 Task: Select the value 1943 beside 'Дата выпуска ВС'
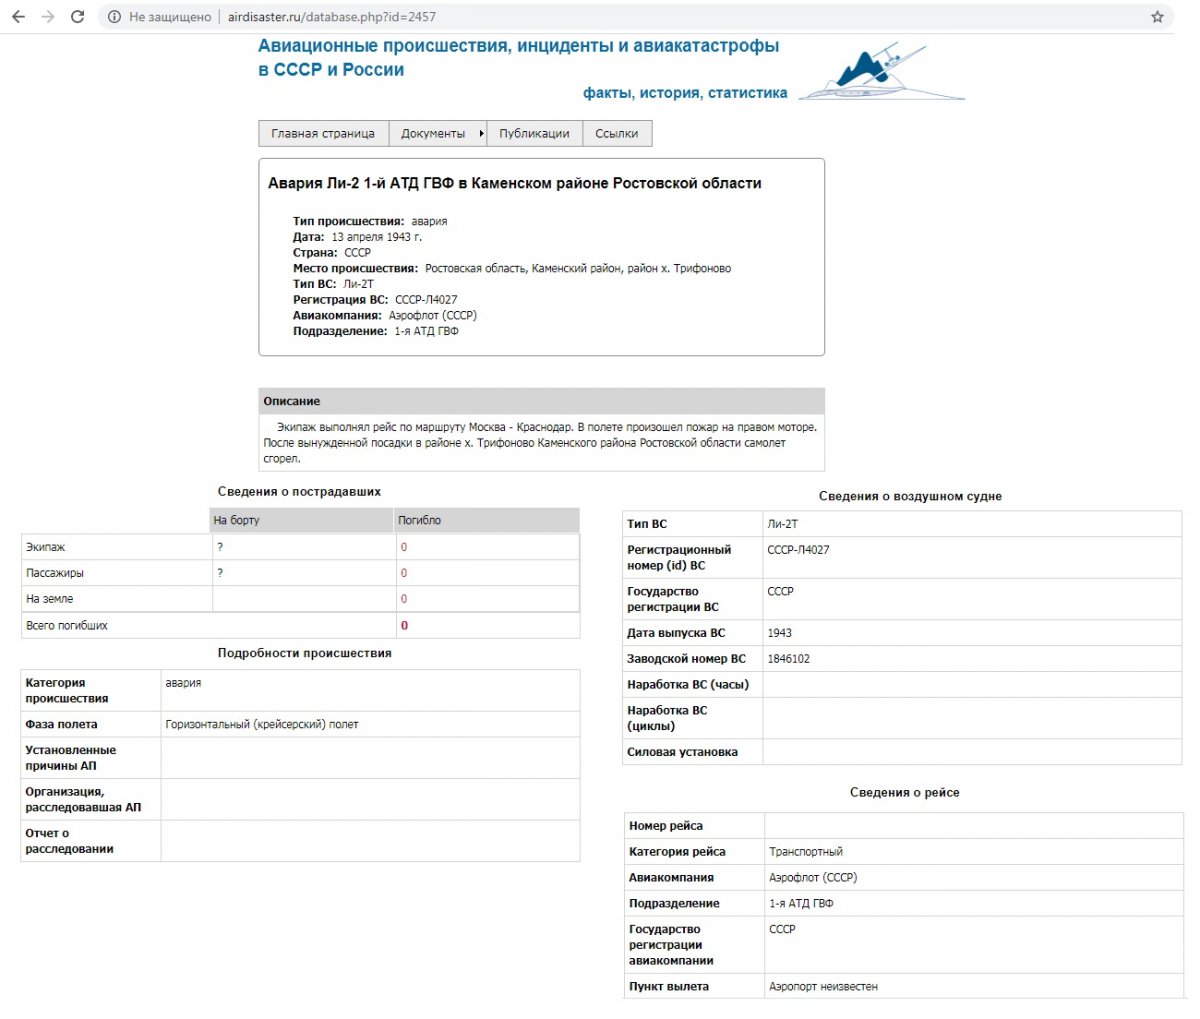tap(779, 633)
